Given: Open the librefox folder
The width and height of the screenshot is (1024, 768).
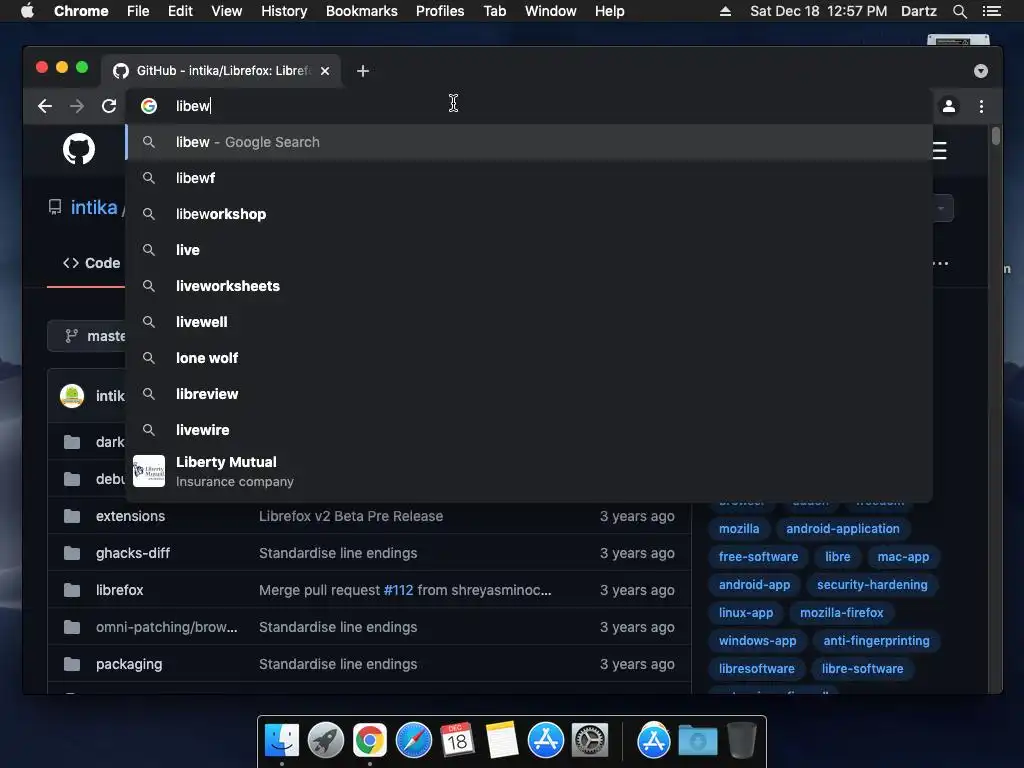Looking at the screenshot, I should tap(120, 590).
